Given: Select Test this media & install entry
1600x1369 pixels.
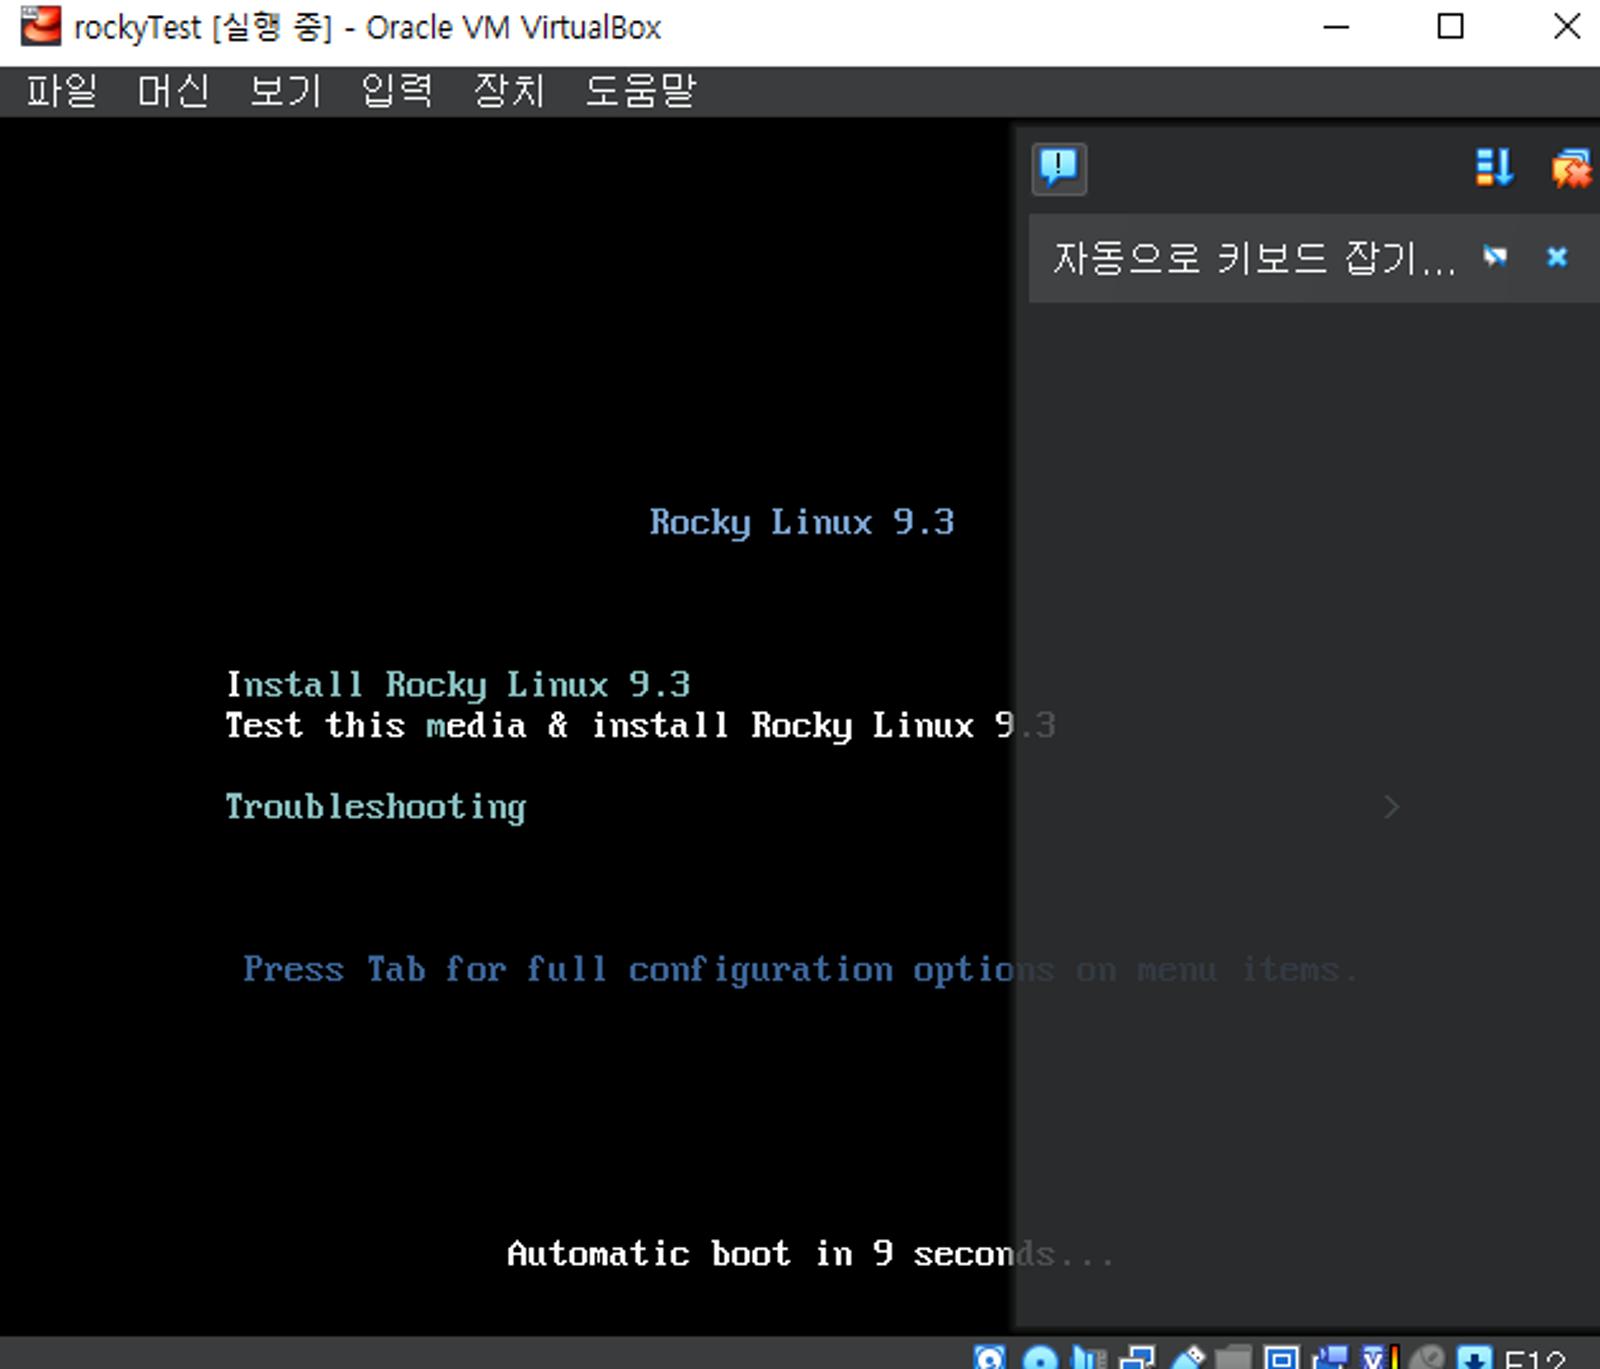Looking at the screenshot, I should tap(640, 725).
